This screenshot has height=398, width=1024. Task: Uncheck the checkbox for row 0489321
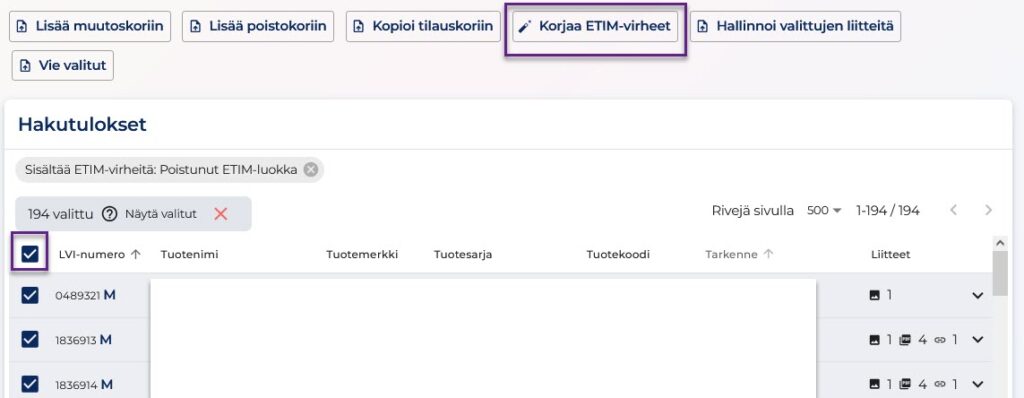tap(30, 295)
